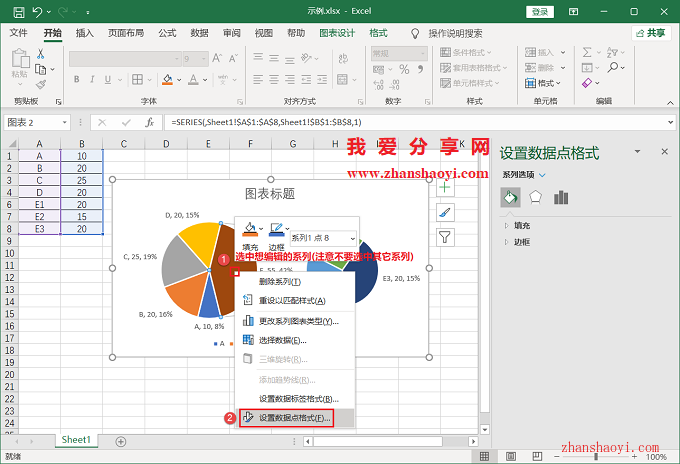Open the 文件 menu tab
The image size is (680, 464).
coord(18,33)
